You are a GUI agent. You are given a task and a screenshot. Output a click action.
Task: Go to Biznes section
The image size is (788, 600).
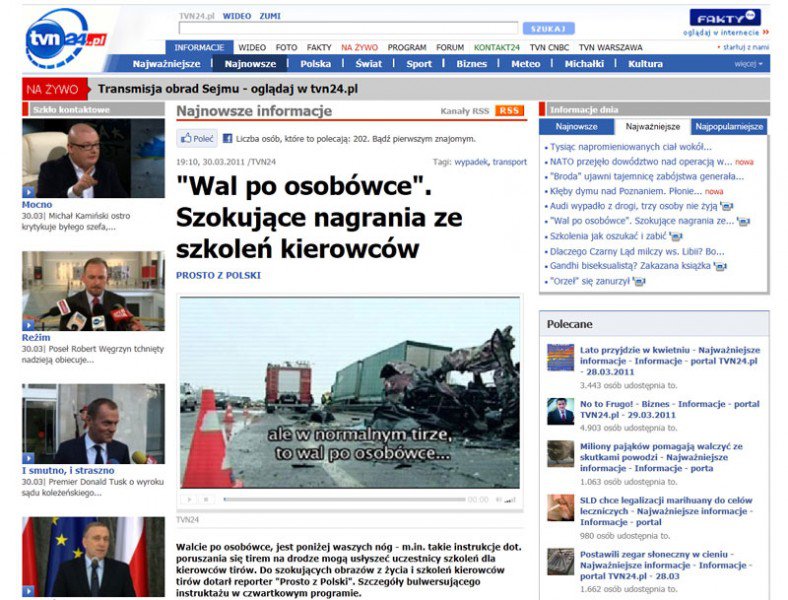point(471,64)
